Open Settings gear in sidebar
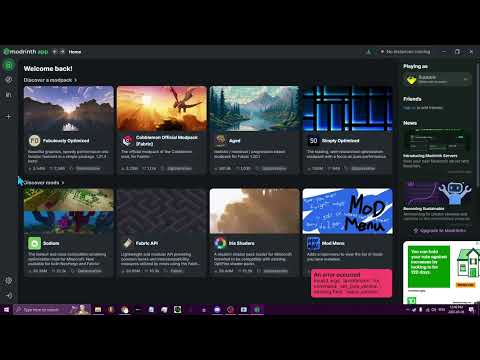This screenshot has width=480, height=360. 9,281
